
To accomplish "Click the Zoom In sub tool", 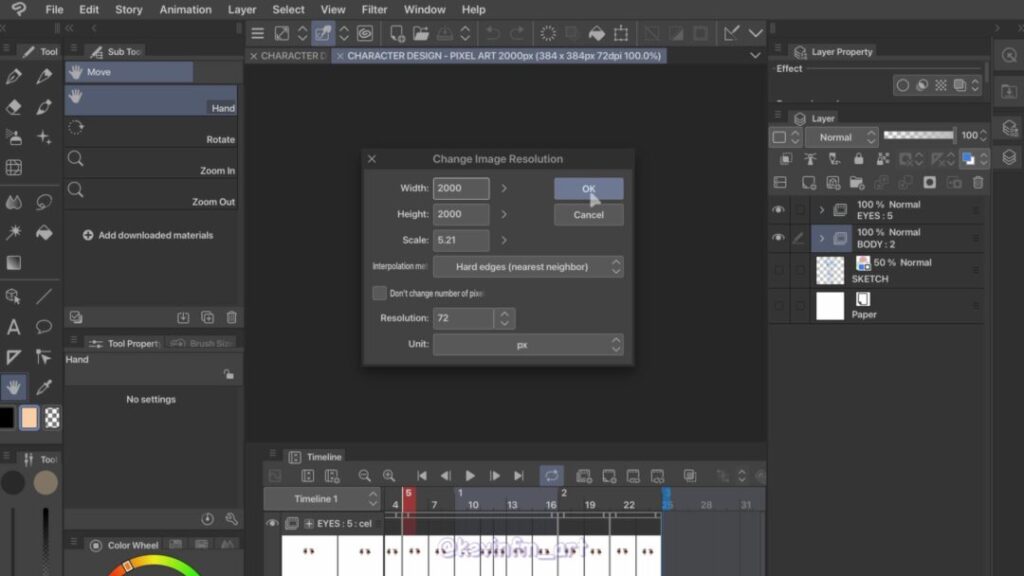I will (x=151, y=163).
